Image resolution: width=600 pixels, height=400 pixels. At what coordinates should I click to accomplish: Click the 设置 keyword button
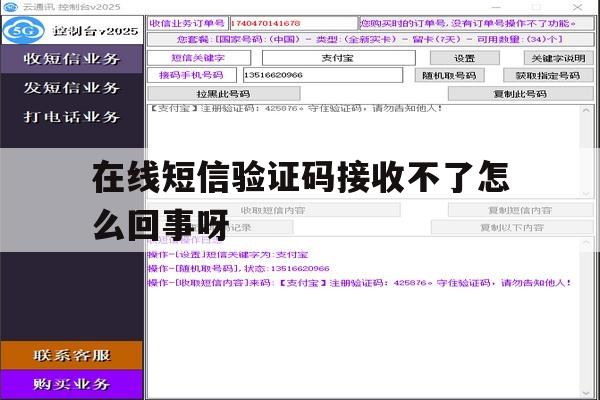pos(465,58)
